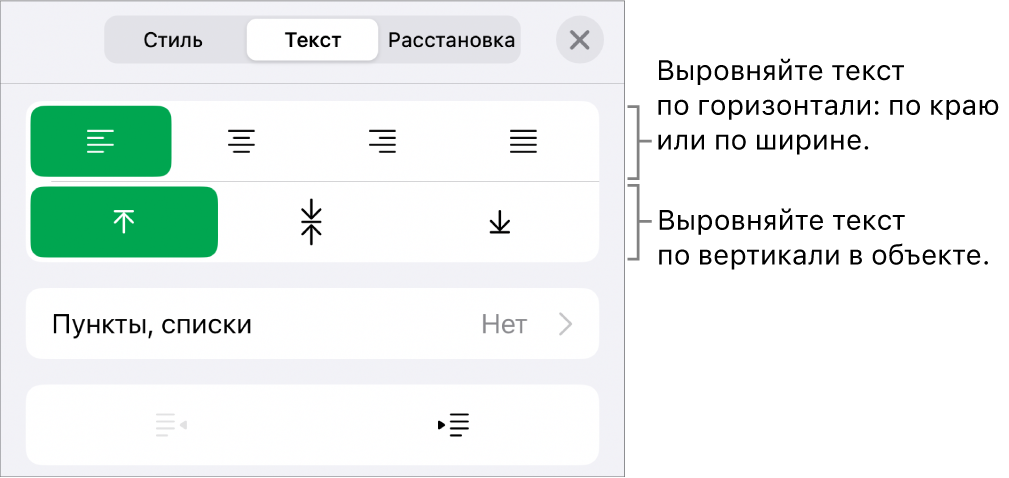
Task: Click the horizontal alignment caption text
Action: (827, 107)
